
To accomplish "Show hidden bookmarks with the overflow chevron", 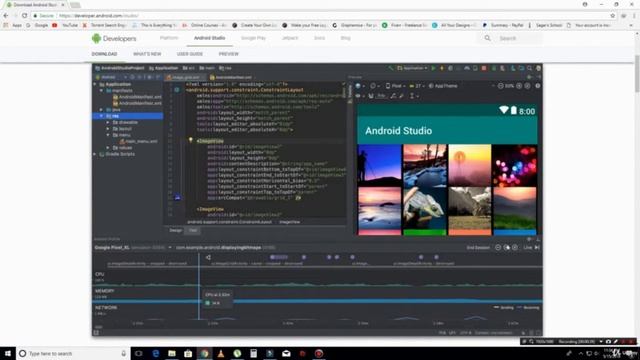I will (x=631, y=25).
